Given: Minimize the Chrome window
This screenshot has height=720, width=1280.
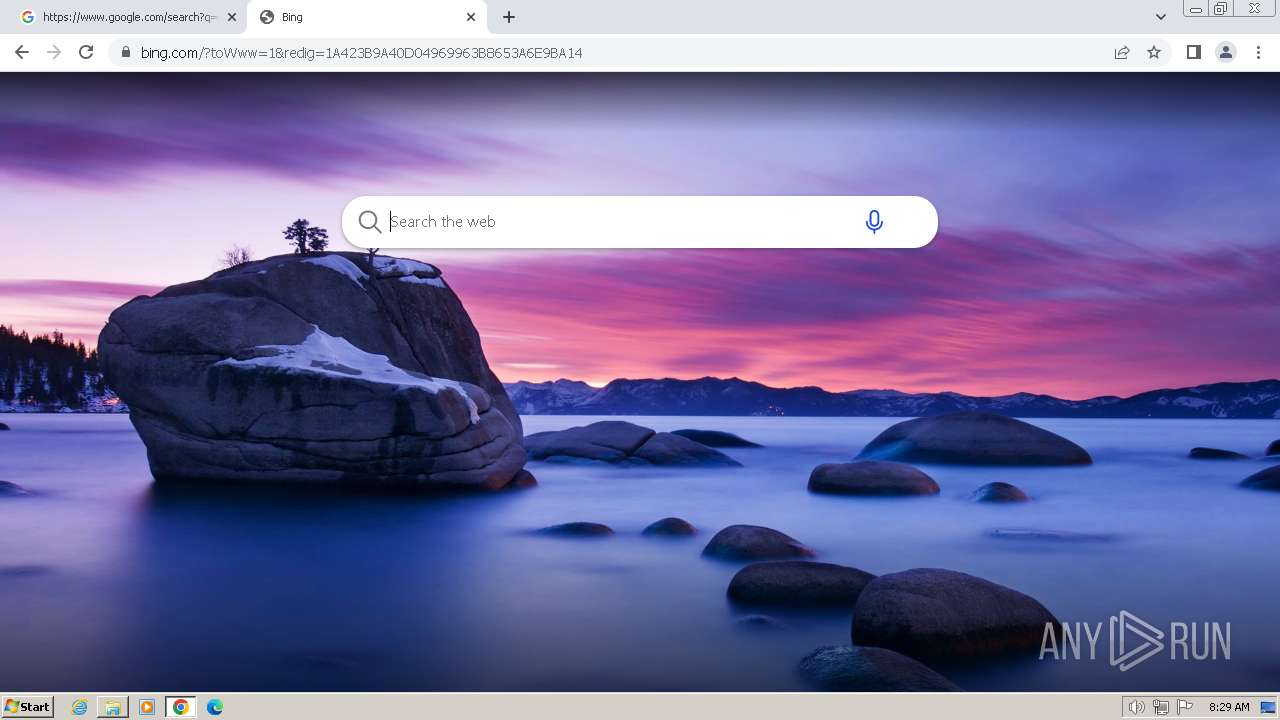Looking at the screenshot, I should tap(1195, 9).
